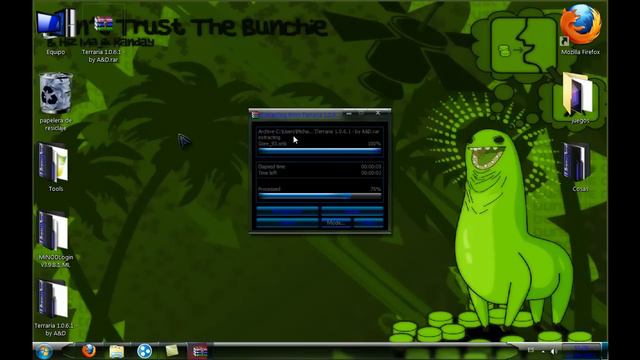Show hidden tray icons with the arrow
Image resolution: width=640 pixels, height=360 pixels.
(x=543, y=351)
